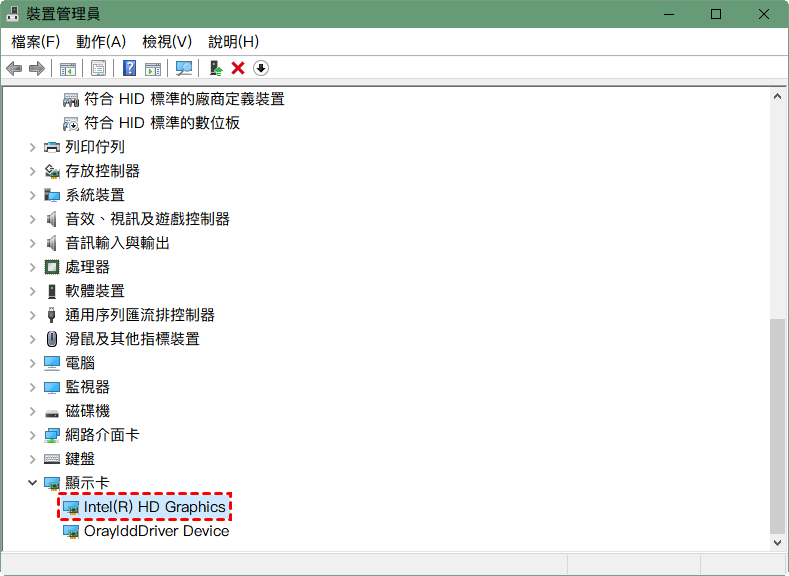The height and width of the screenshot is (576, 789).
Task: Open the 檔案(F) menu
Action: click(35, 42)
